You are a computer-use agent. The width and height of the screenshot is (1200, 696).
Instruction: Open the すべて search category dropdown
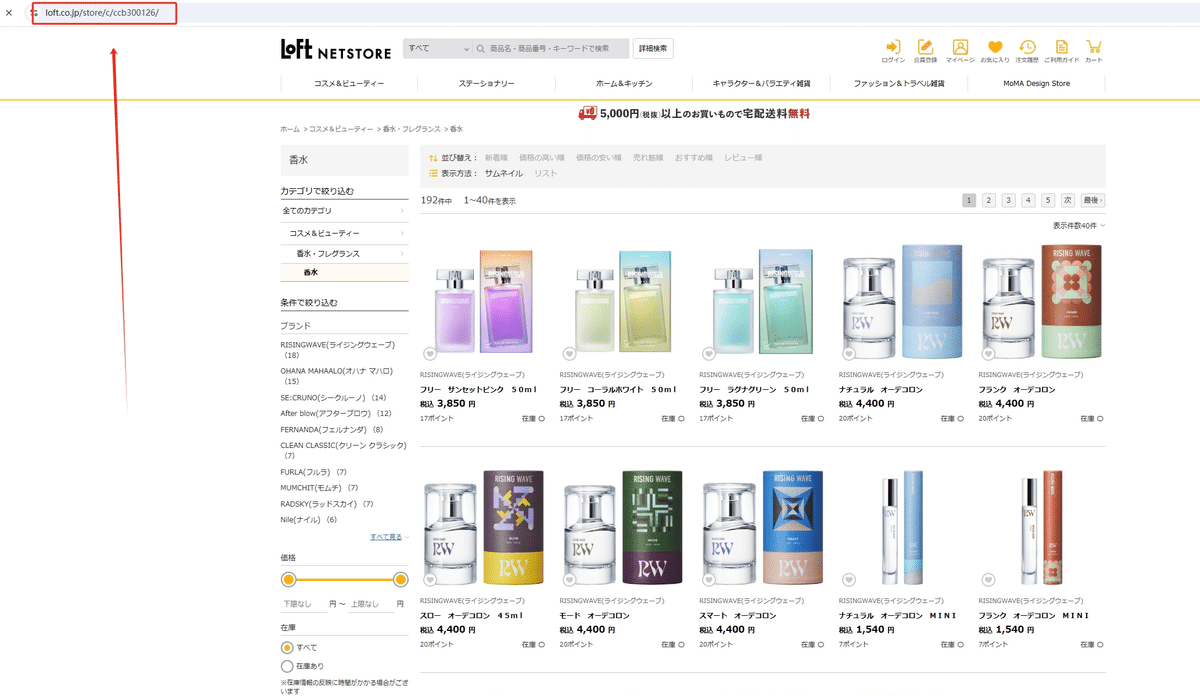coord(438,48)
